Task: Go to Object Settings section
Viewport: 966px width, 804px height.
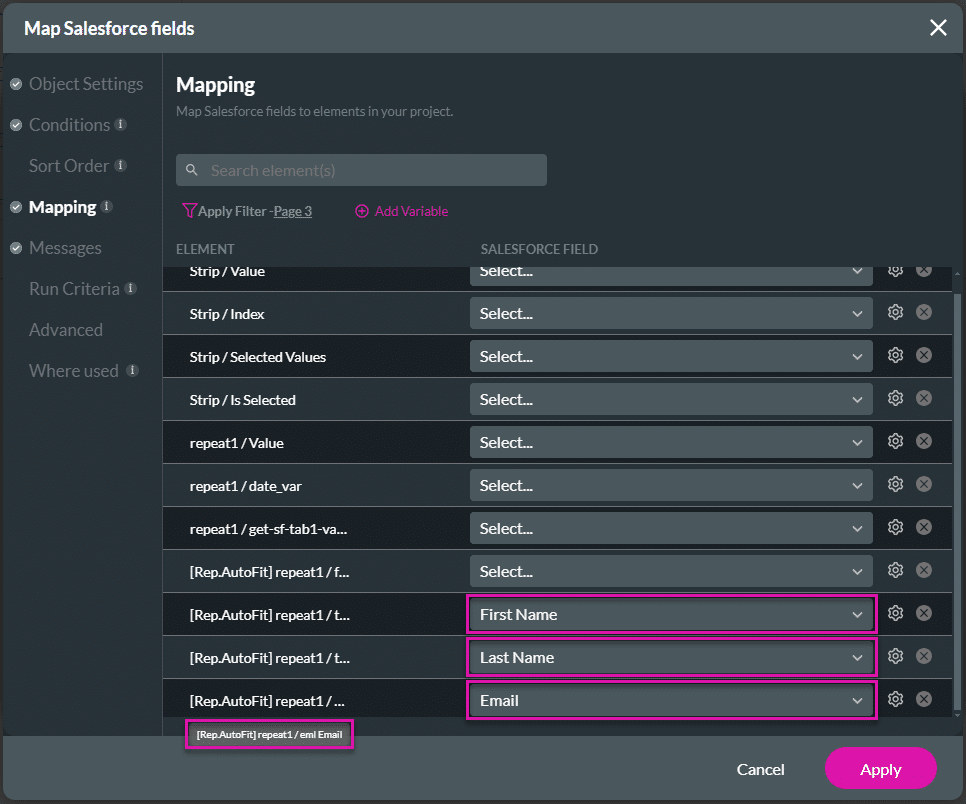Action: (85, 84)
